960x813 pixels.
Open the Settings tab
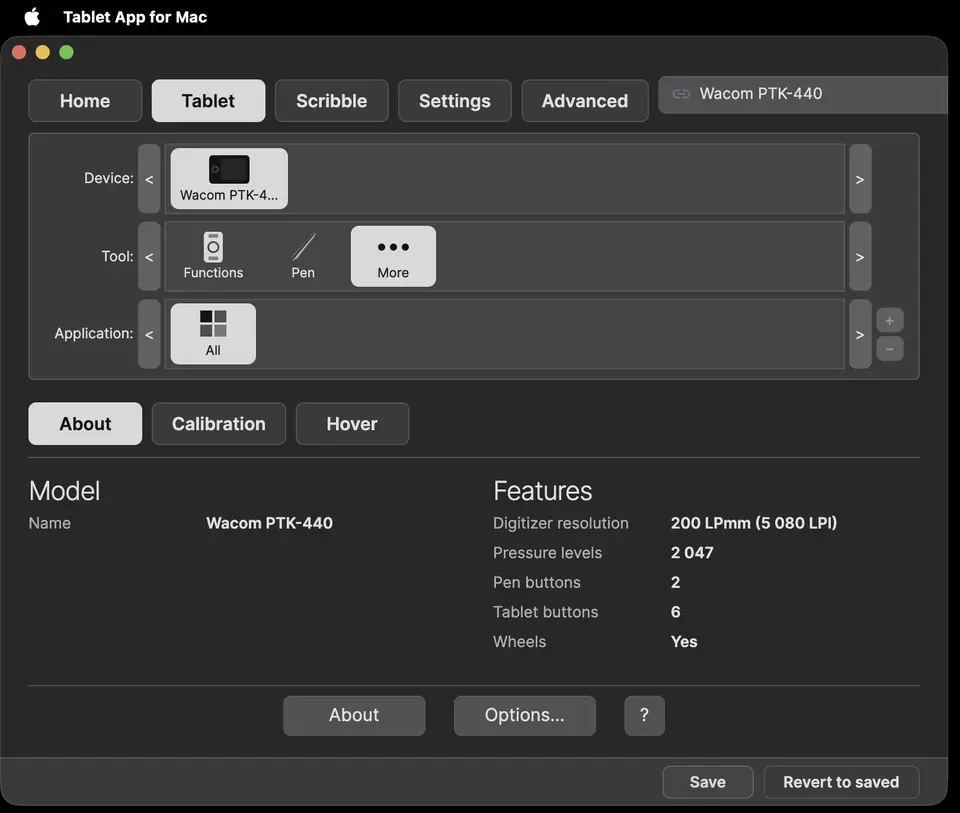pos(454,100)
